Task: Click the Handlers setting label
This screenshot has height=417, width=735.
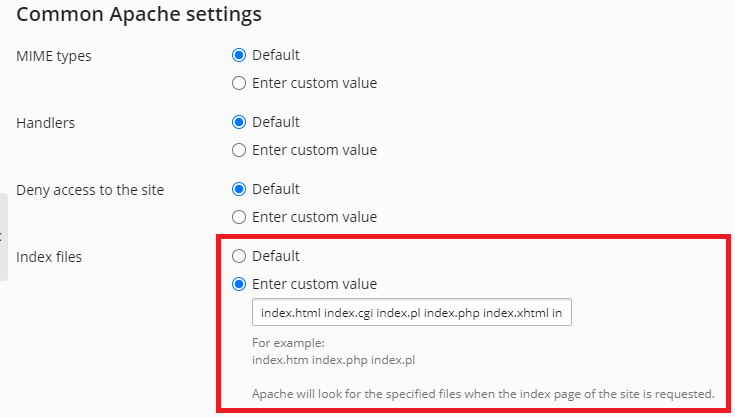Action: point(46,123)
